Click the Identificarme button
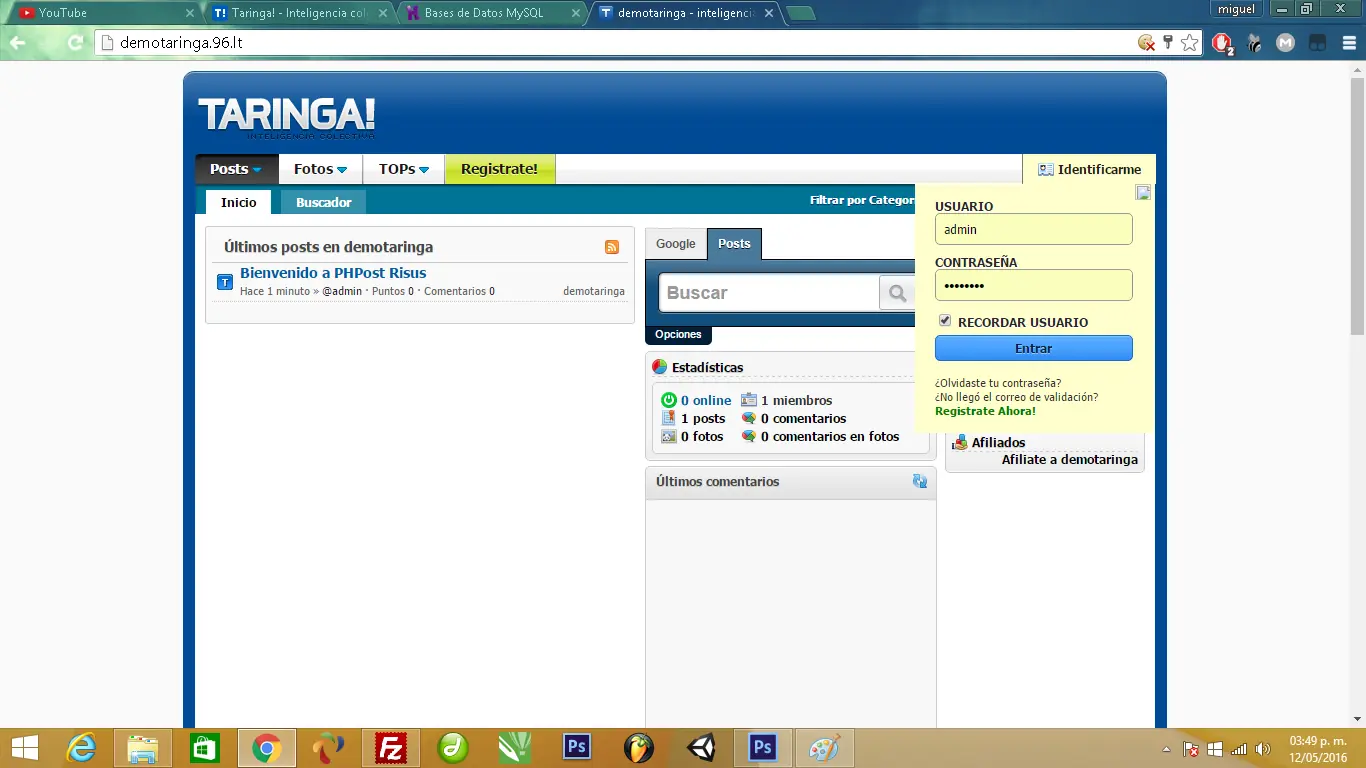The image size is (1366, 768). pyautogui.click(x=1089, y=169)
